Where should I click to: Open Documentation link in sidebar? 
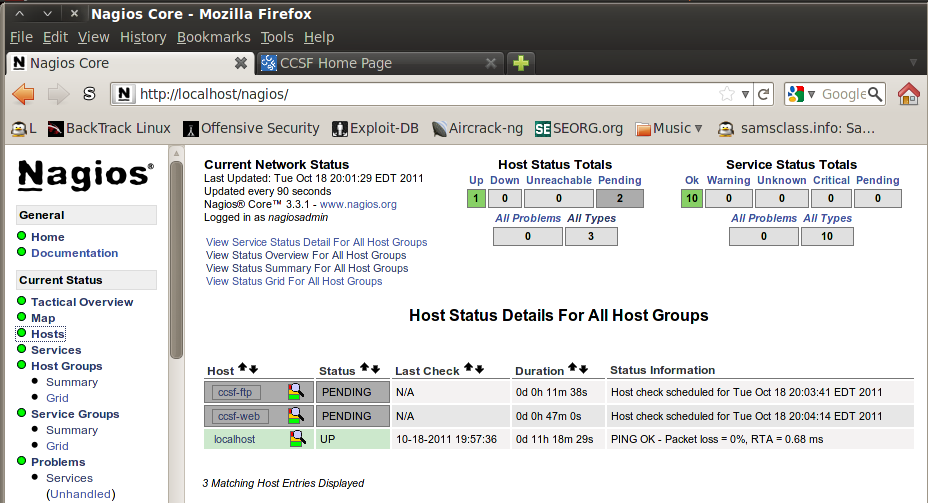(75, 253)
